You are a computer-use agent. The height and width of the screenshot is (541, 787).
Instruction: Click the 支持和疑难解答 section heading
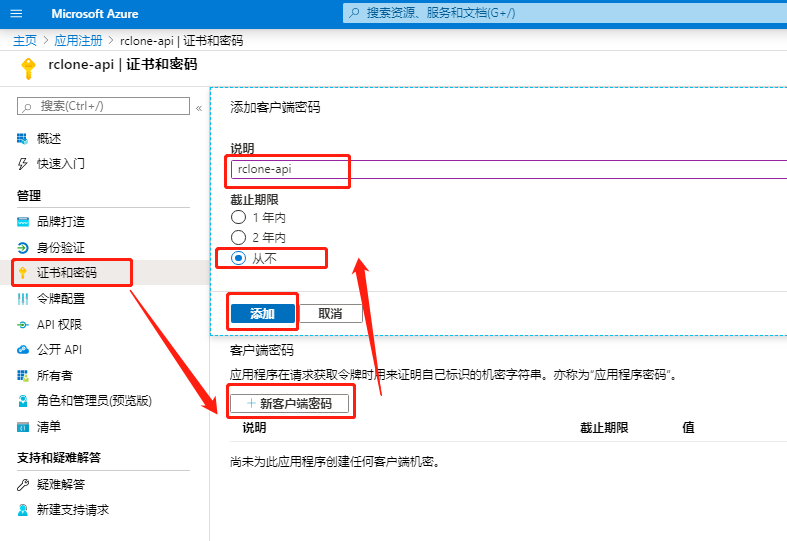tap(59, 458)
